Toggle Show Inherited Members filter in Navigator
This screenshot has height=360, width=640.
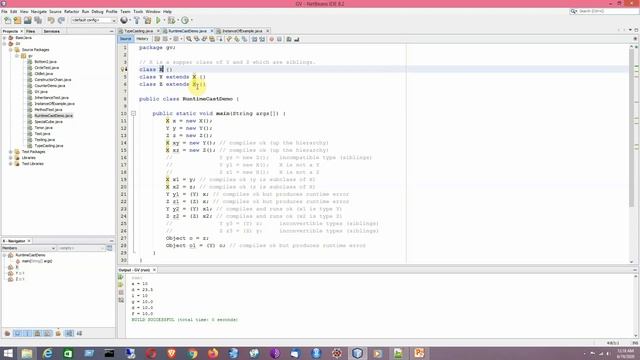[x=7, y=333]
